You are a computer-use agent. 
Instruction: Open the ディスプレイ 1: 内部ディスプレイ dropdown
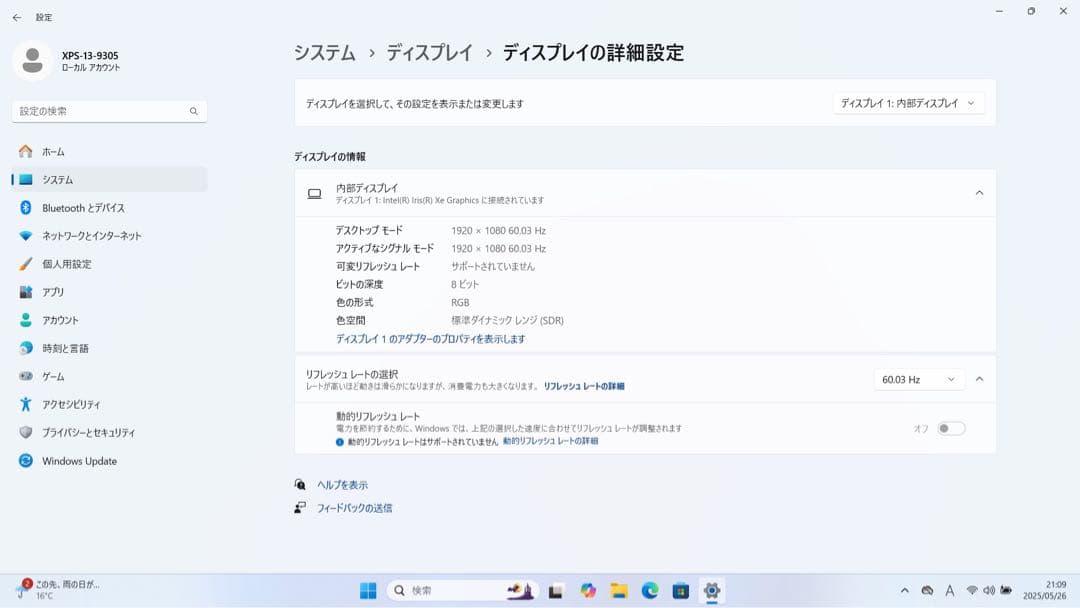pos(909,102)
